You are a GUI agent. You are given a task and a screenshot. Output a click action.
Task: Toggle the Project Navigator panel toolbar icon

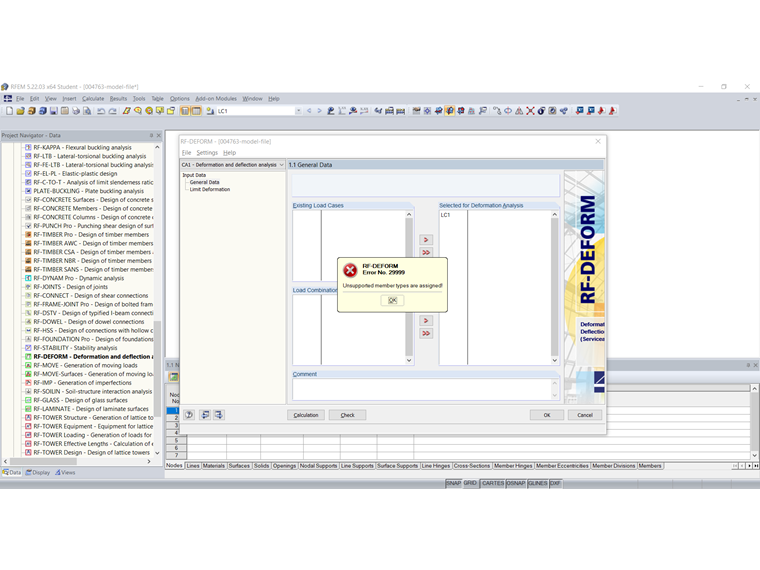pos(185,111)
